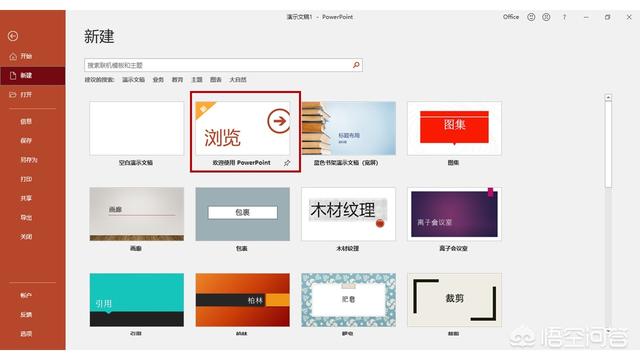Select the 木材纹理 Wood Type template
640x360 pixels.
coord(348,214)
